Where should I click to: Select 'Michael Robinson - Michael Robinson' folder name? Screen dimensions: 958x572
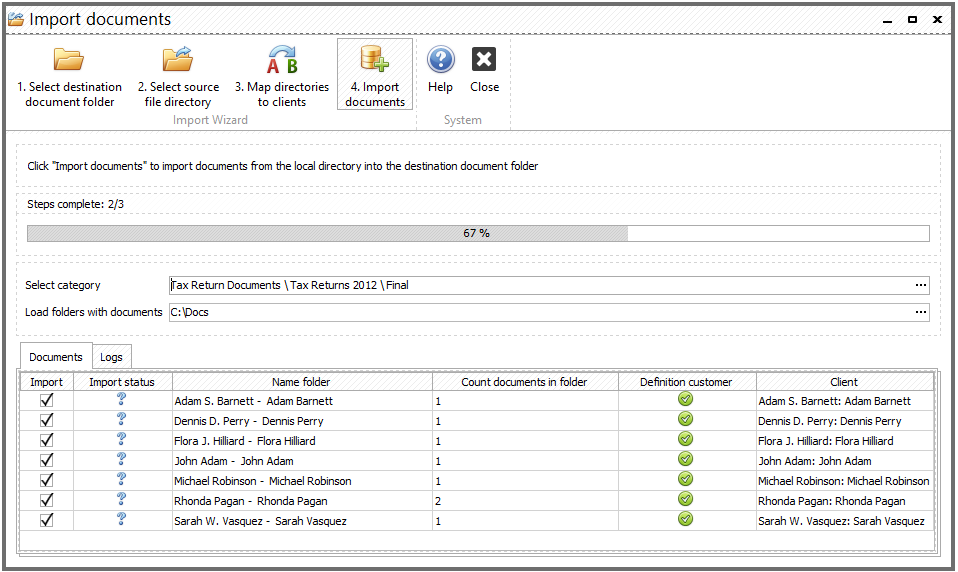pyautogui.click(x=263, y=481)
